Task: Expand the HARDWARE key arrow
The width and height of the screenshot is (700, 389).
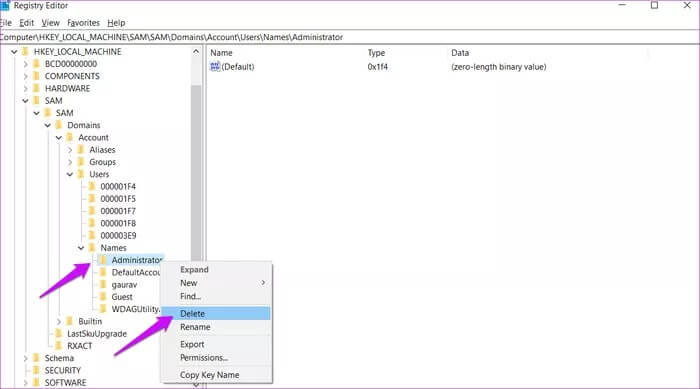Action: coord(25,88)
